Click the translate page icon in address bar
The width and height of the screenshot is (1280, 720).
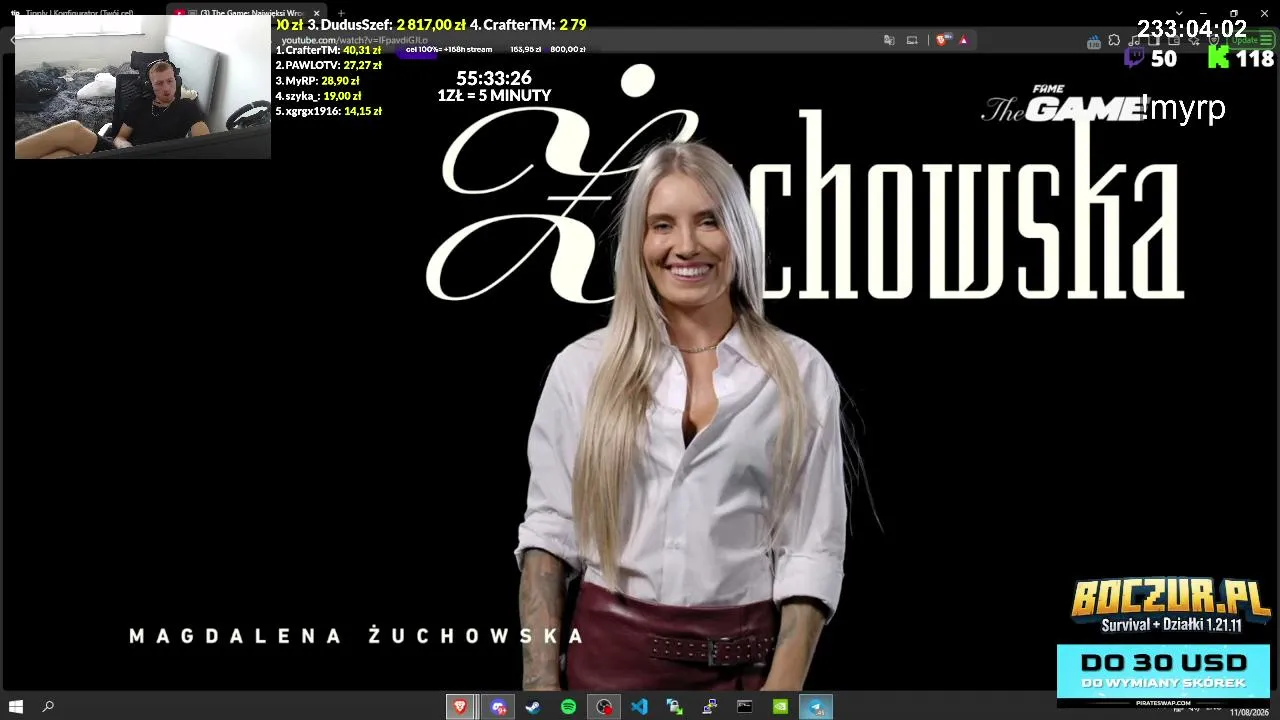pos(889,40)
